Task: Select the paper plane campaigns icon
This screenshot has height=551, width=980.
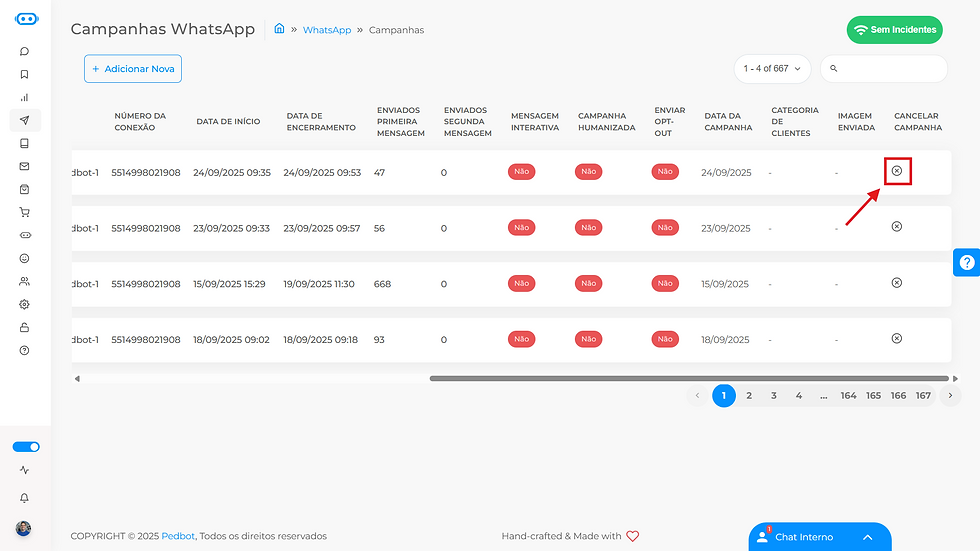Action: 24,120
